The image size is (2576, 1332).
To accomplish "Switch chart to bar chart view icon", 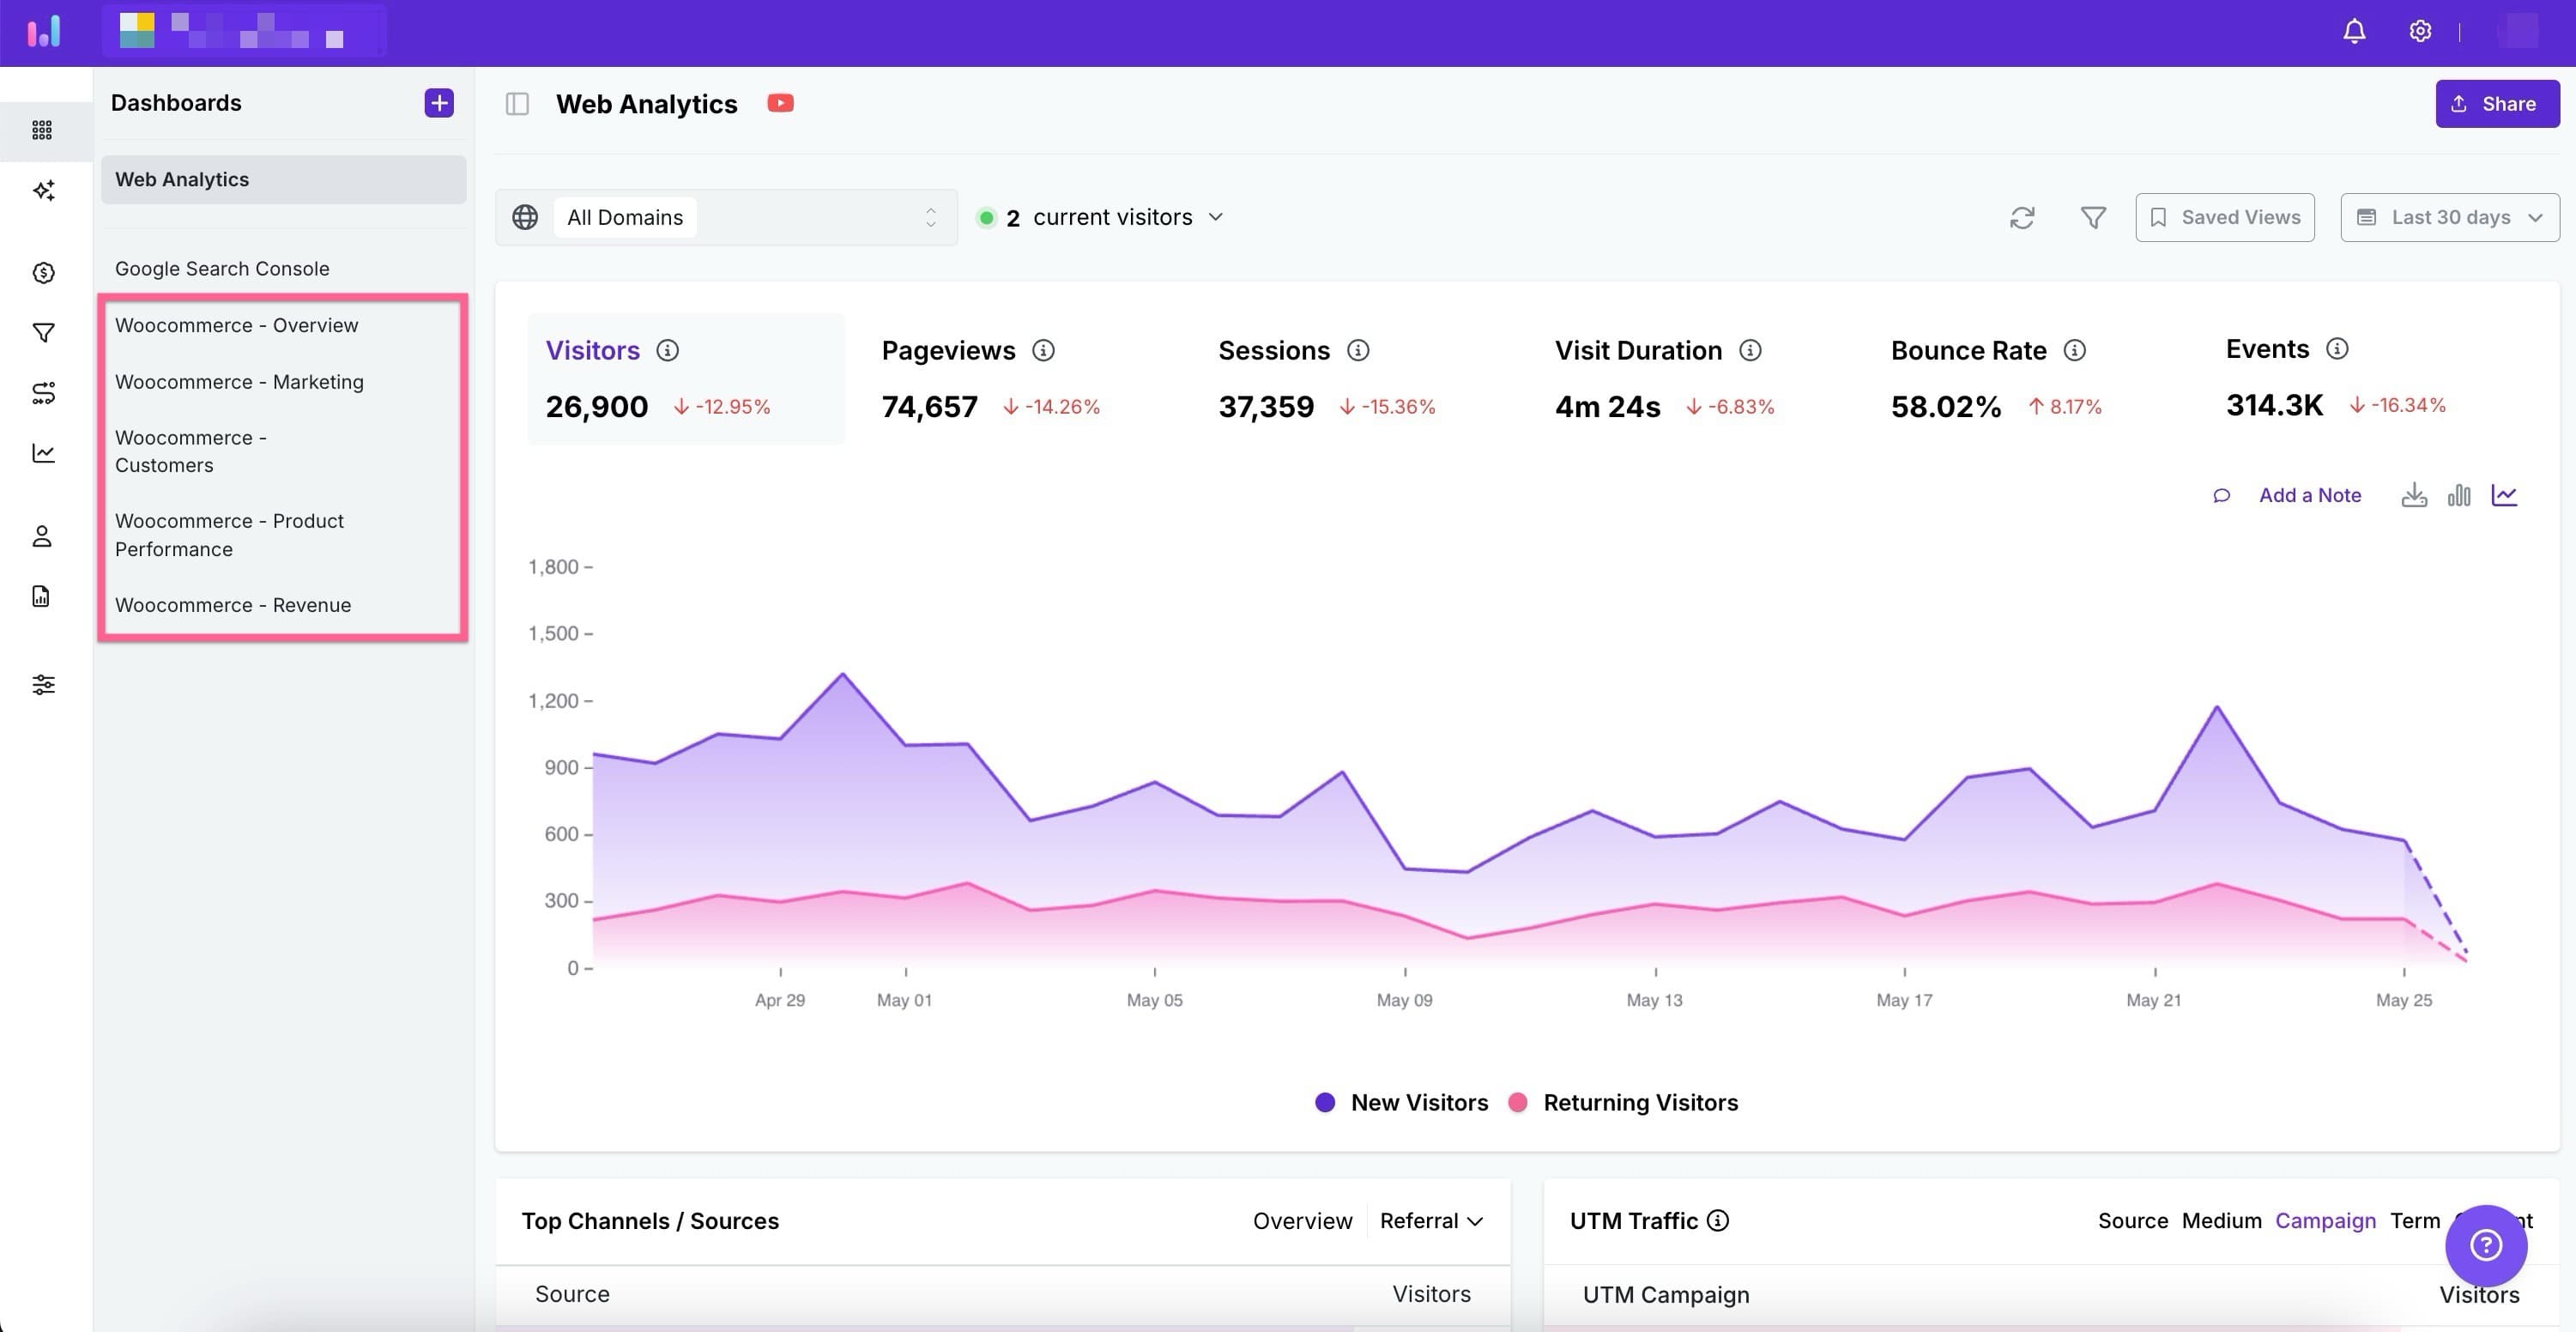I will [x=2458, y=495].
